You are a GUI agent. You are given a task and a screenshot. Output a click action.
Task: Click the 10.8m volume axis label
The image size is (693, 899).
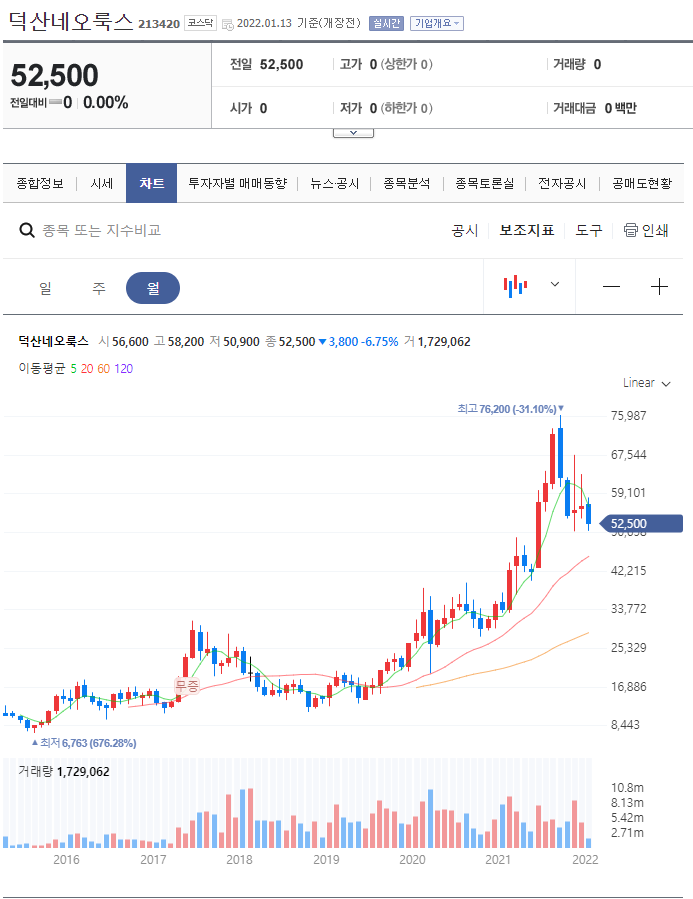[x=627, y=788]
